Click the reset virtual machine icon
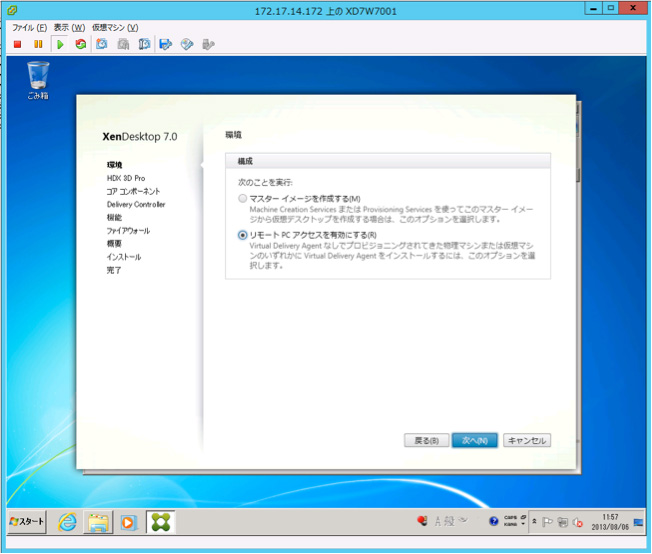Screen dimensions: 652x554 pos(81,44)
